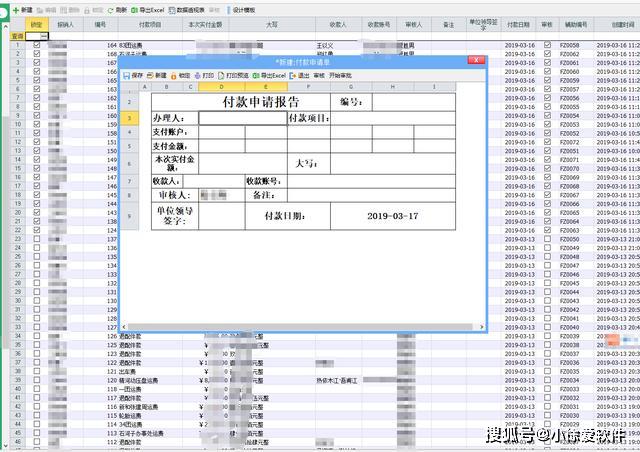
Task: Open 打印预览 print preview in the dialog
Action: (233, 76)
